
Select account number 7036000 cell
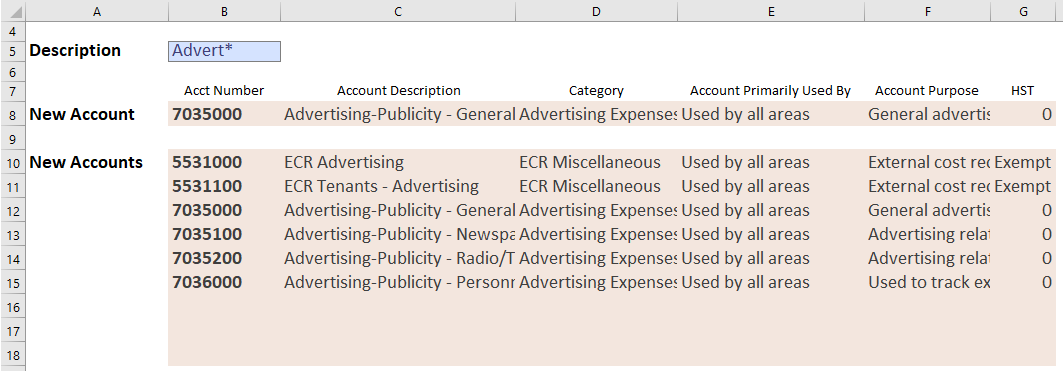click(x=224, y=282)
